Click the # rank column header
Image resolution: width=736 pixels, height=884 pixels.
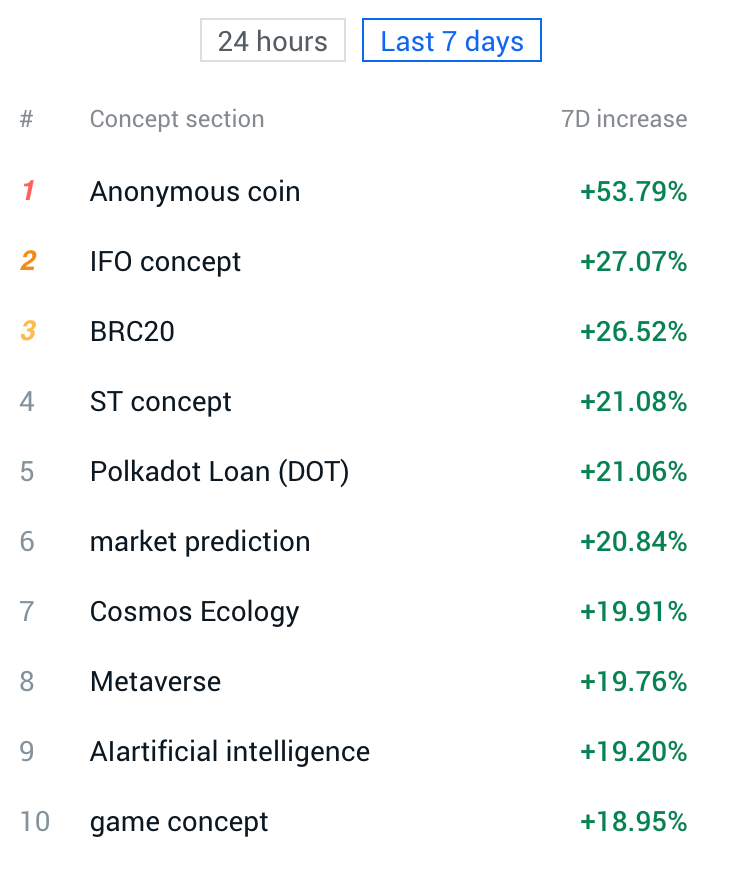(27, 119)
